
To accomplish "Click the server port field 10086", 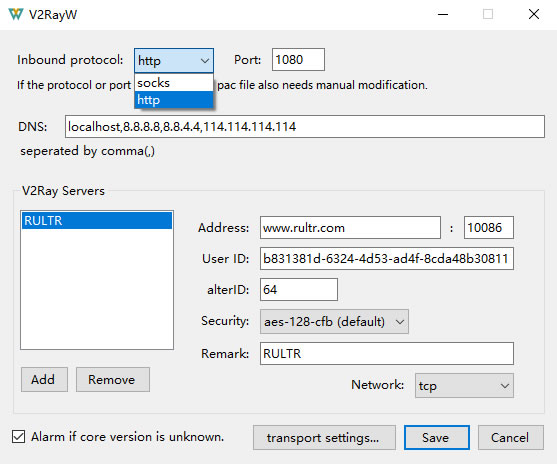I will pos(488,227).
